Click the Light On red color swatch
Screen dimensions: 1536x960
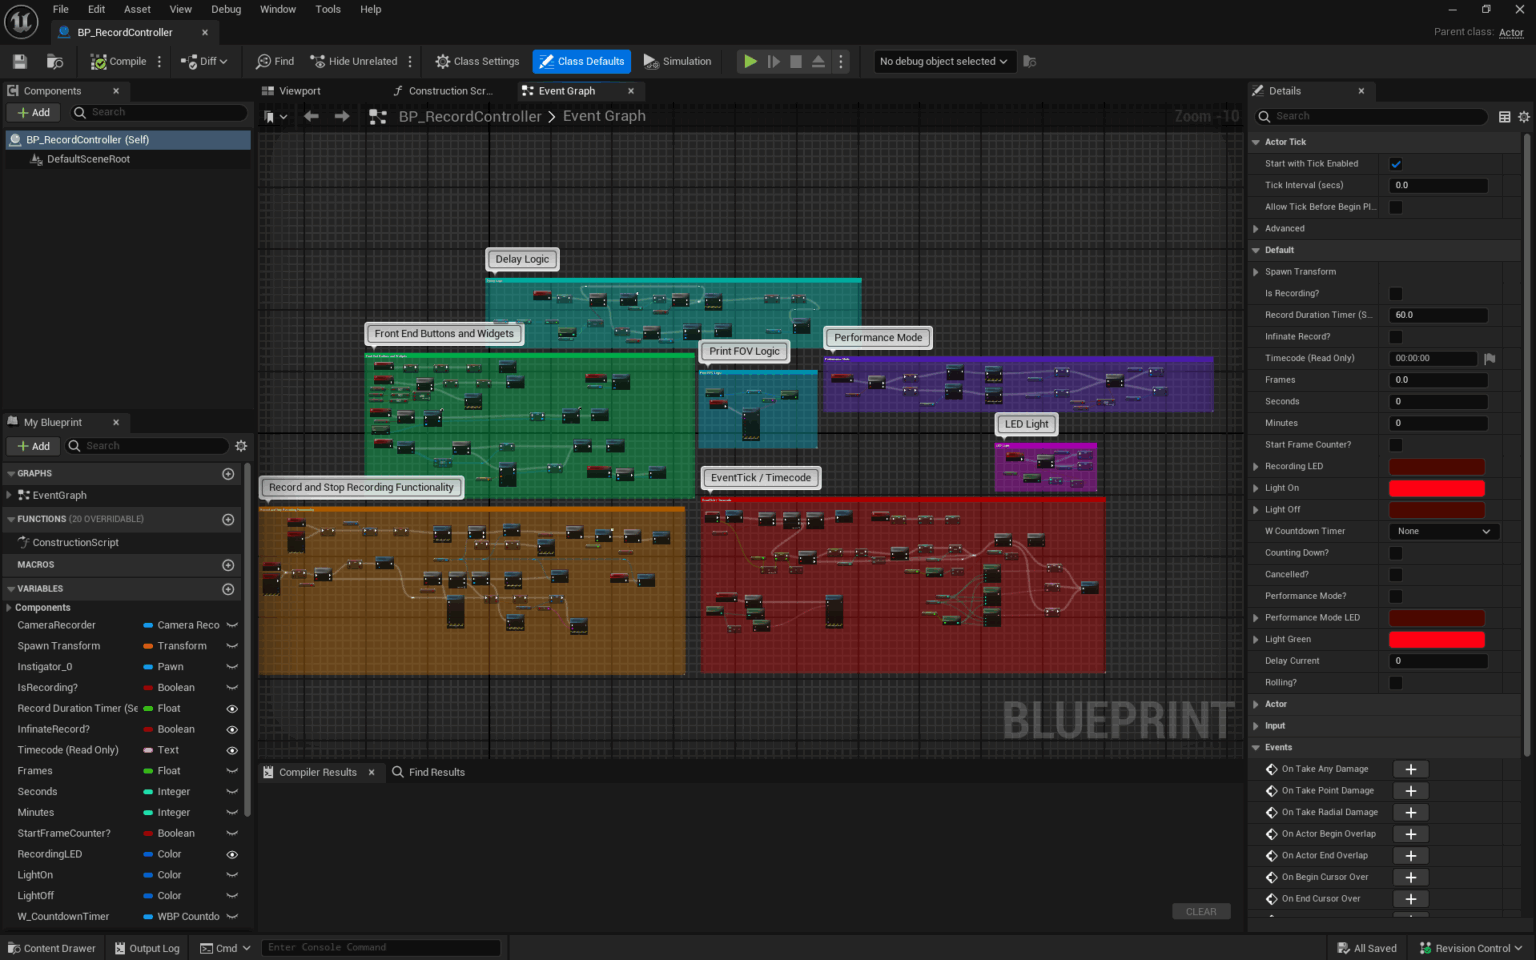click(1437, 488)
